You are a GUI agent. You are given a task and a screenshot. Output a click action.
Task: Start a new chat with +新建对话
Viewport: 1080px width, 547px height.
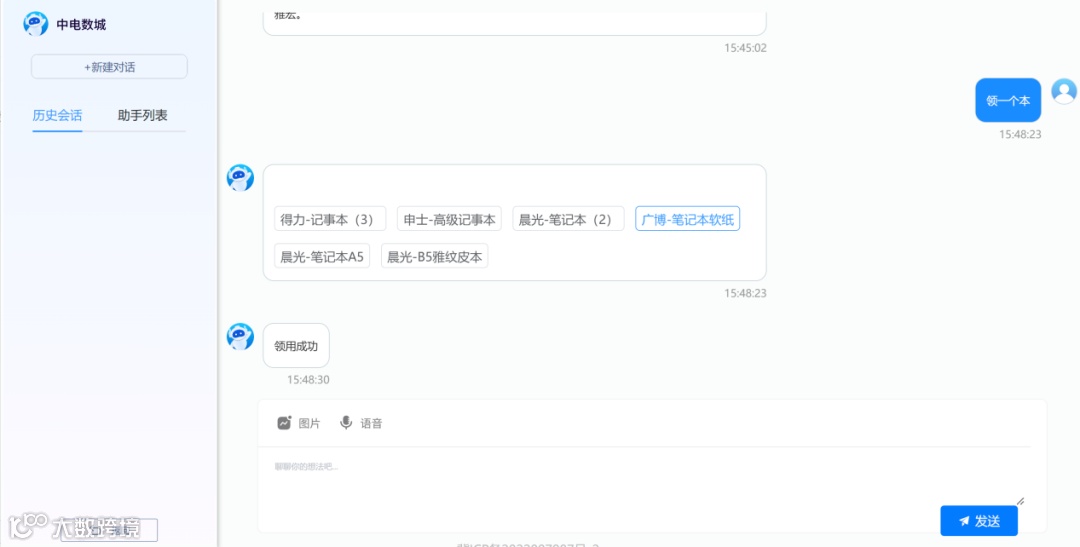click(110, 67)
